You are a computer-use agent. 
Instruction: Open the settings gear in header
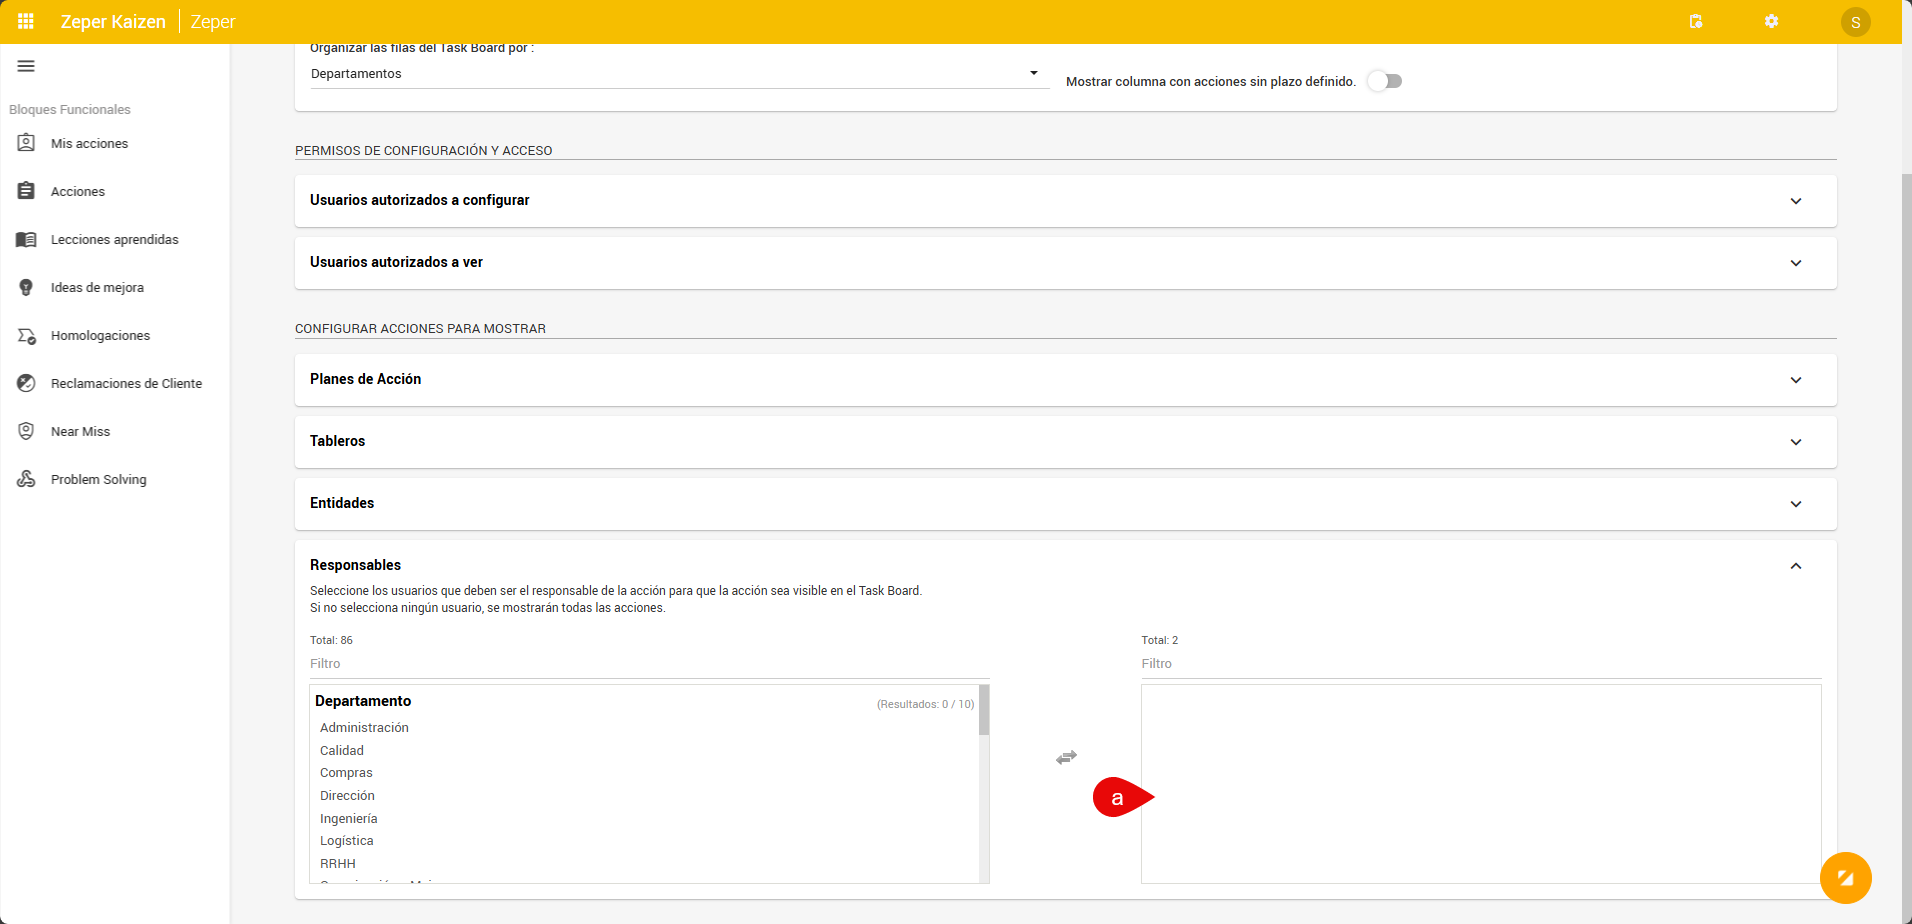click(x=1771, y=21)
